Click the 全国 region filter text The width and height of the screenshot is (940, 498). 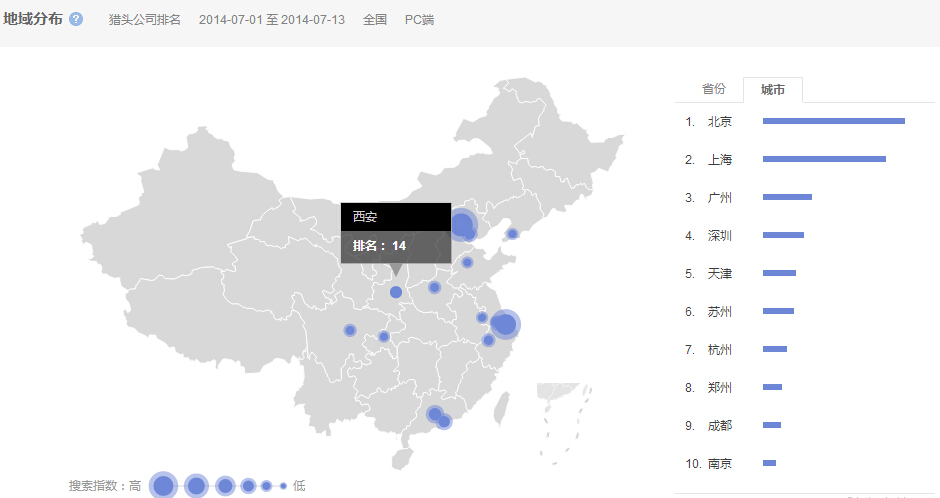[375, 20]
